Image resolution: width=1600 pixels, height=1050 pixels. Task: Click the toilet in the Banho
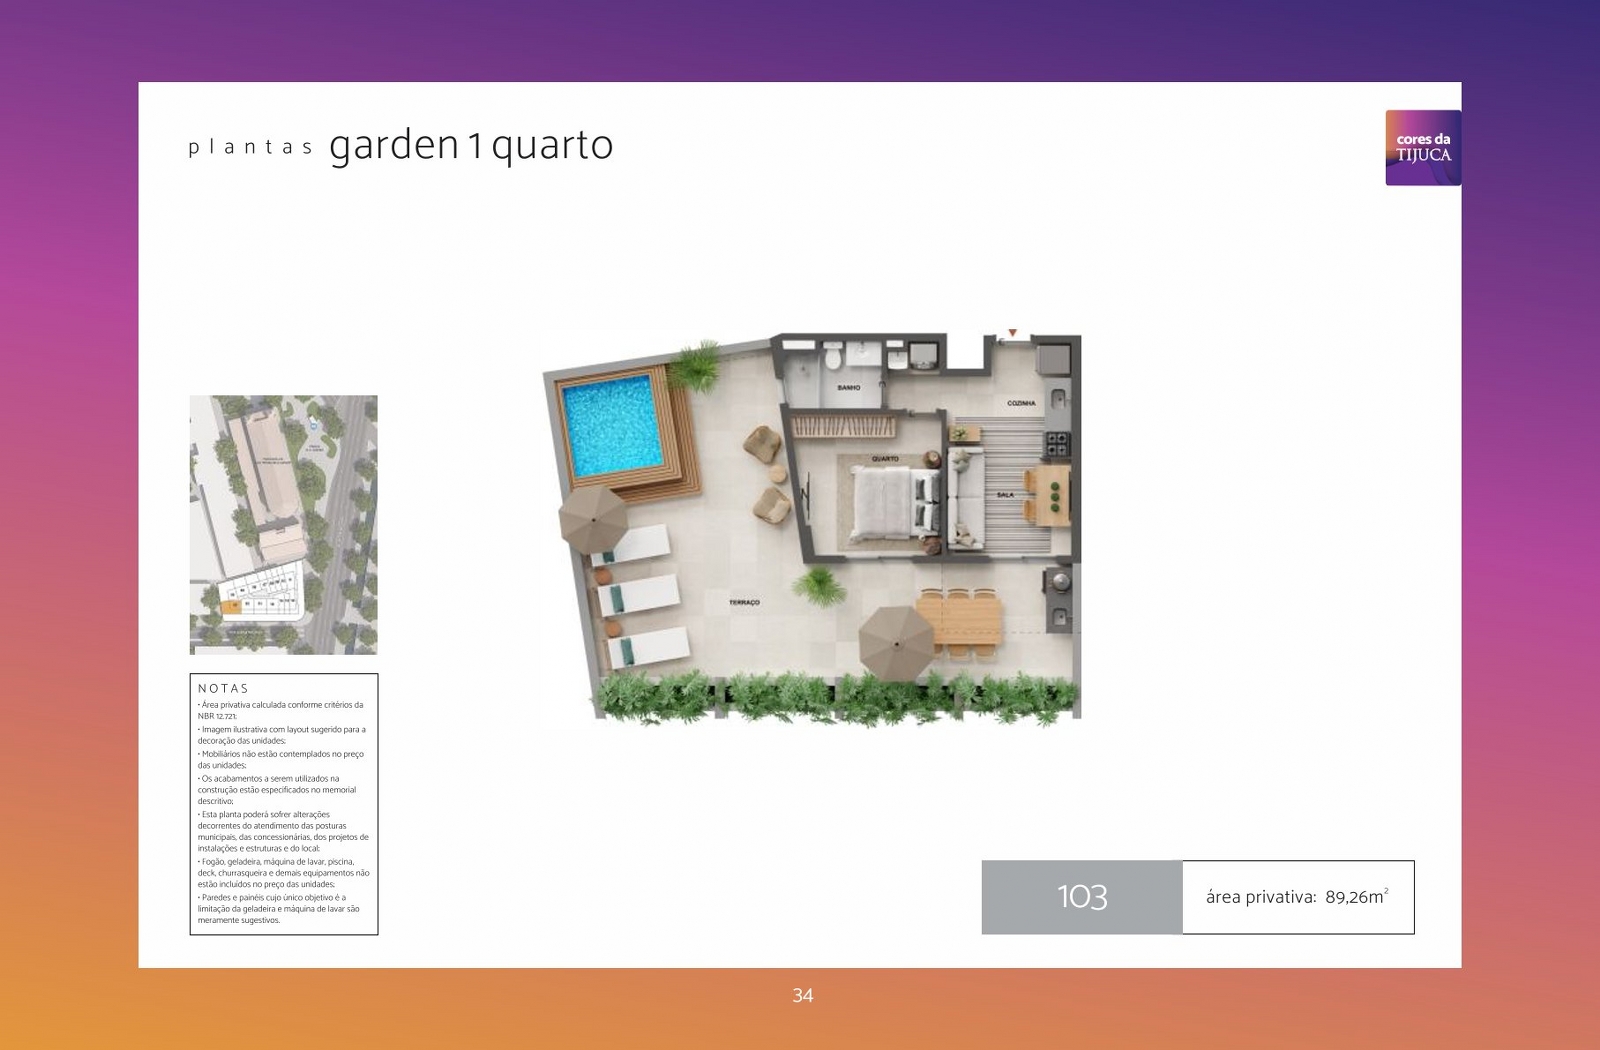tap(832, 357)
